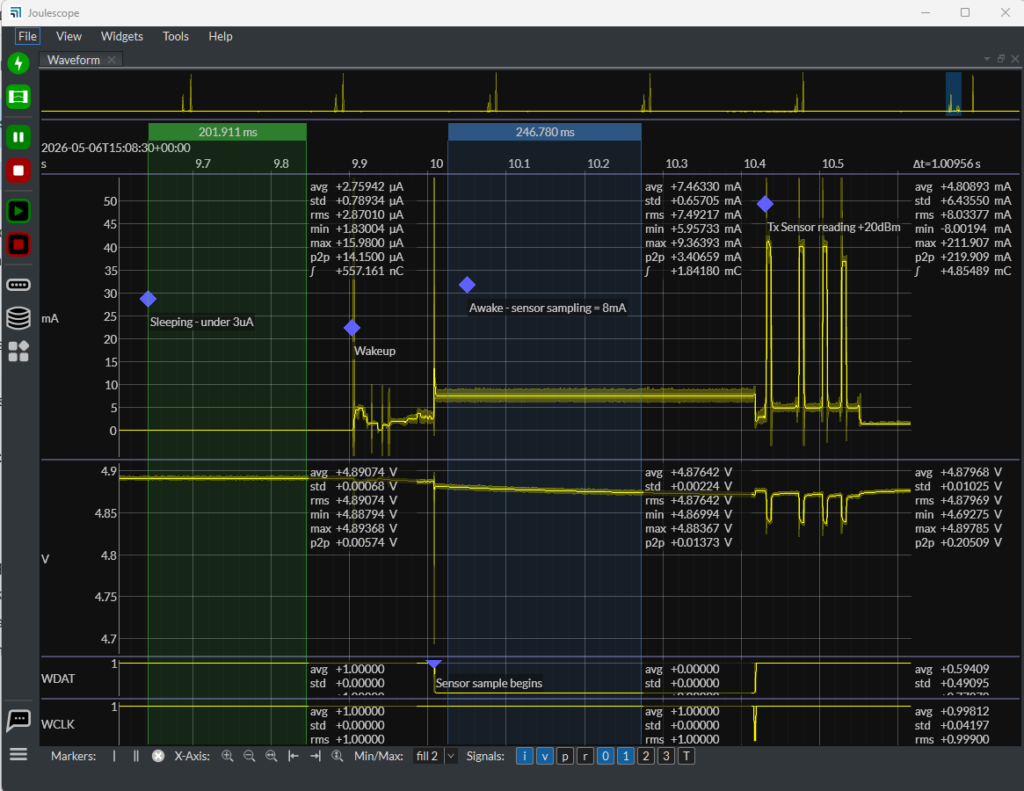
Task: Click the Y-axis zoom-all magnifier icon
Action: [338, 756]
